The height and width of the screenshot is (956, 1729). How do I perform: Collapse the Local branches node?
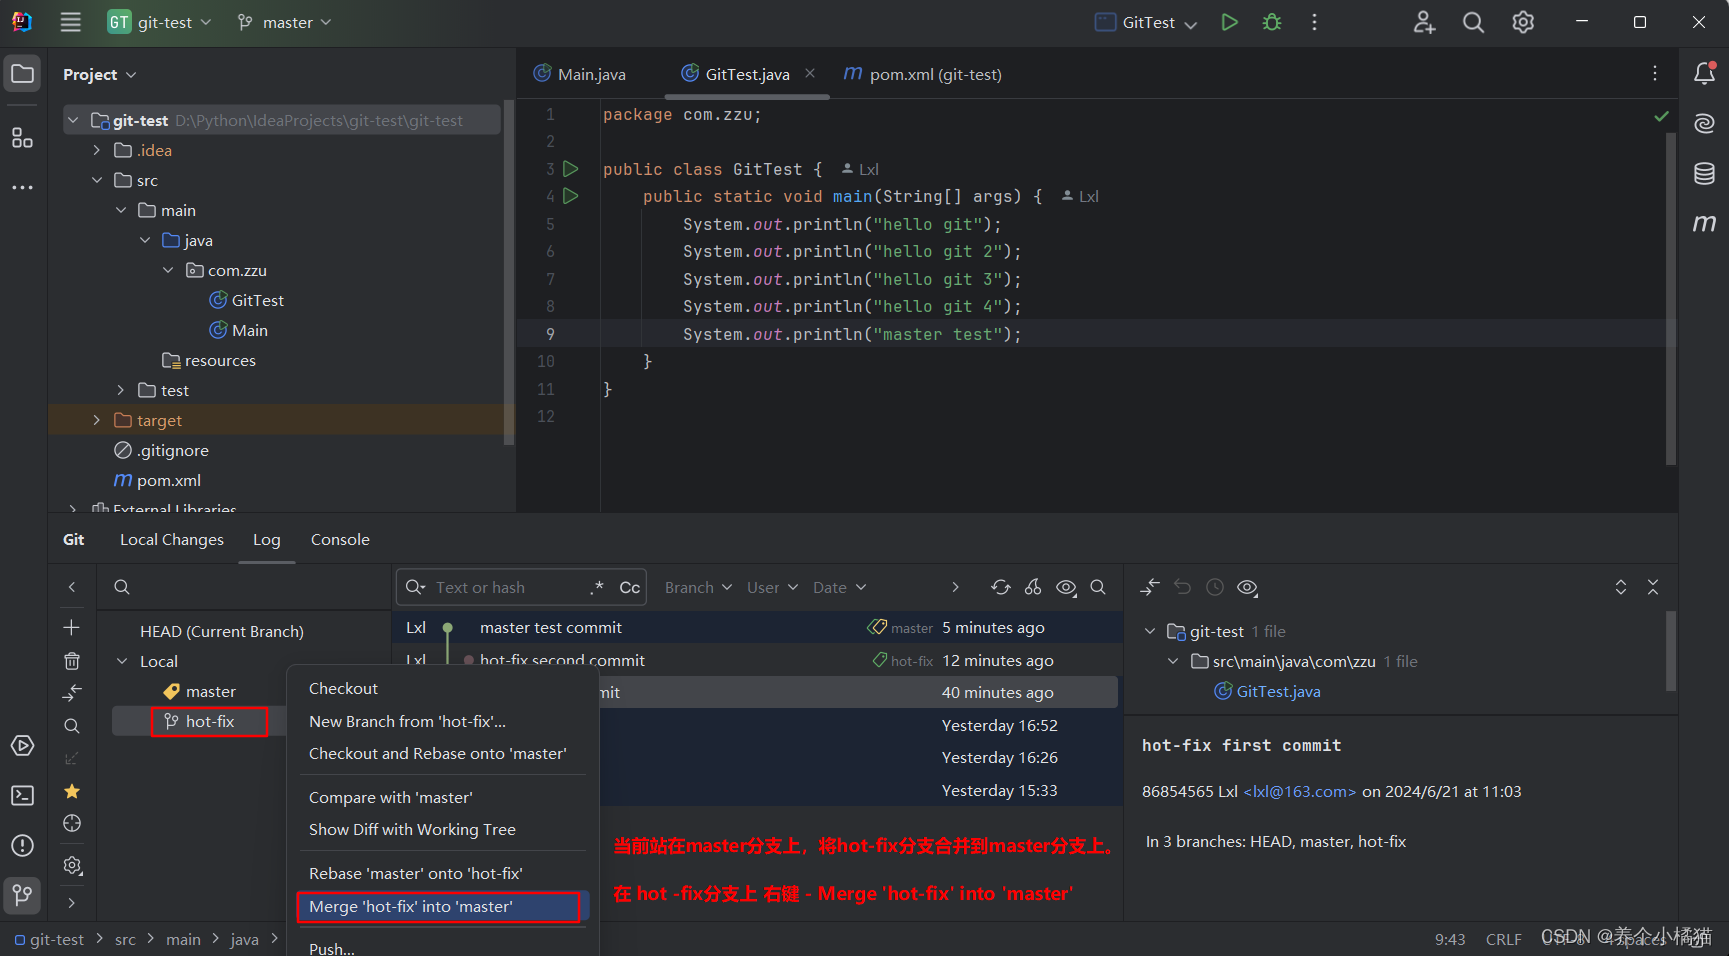click(x=122, y=661)
